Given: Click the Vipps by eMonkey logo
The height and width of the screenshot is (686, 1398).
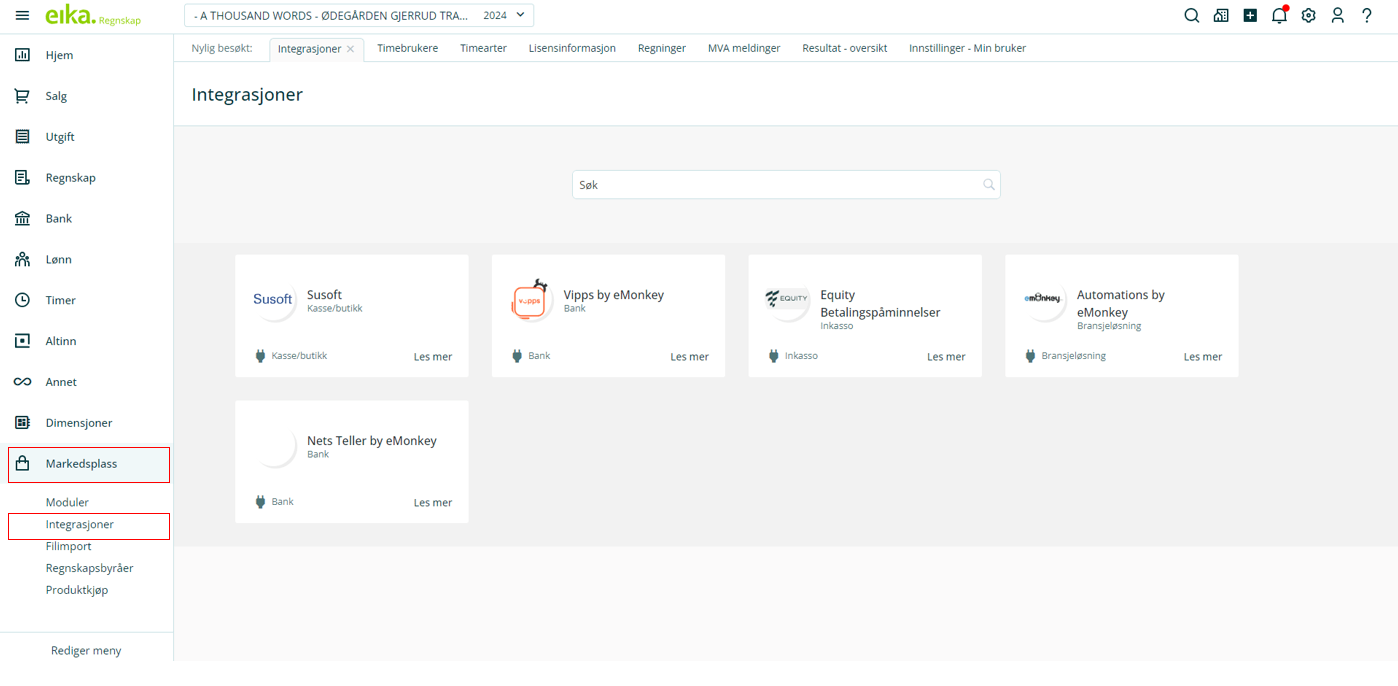Looking at the screenshot, I should click(529, 300).
